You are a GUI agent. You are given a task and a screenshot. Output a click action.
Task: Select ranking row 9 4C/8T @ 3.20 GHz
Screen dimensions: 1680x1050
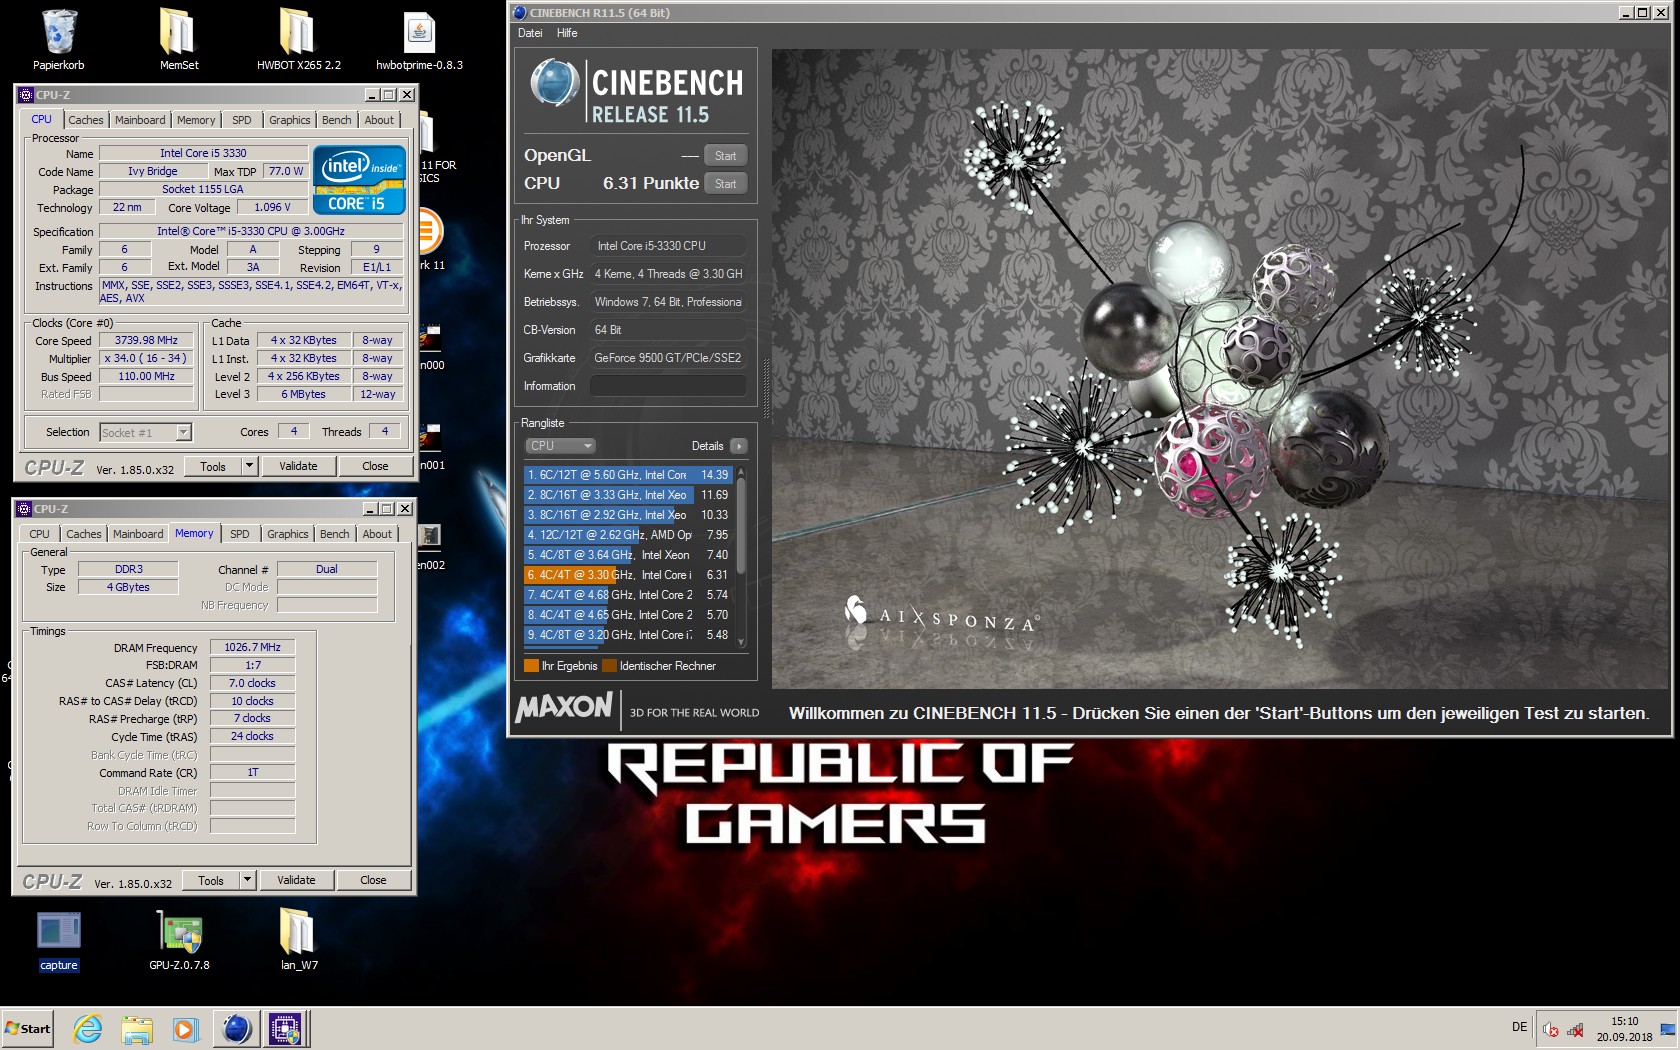coord(628,635)
